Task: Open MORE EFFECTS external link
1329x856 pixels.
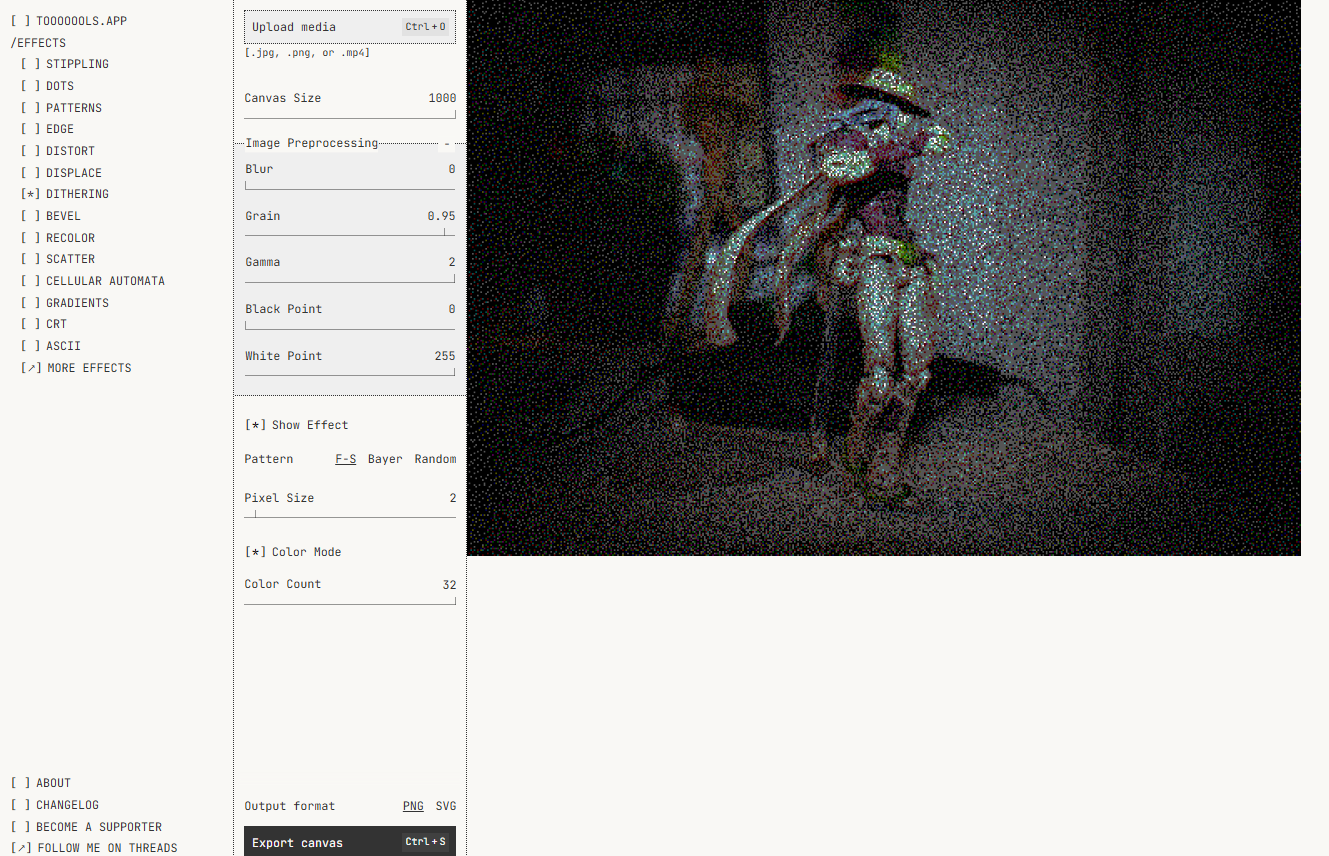Action: pyautogui.click(x=88, y=368)
